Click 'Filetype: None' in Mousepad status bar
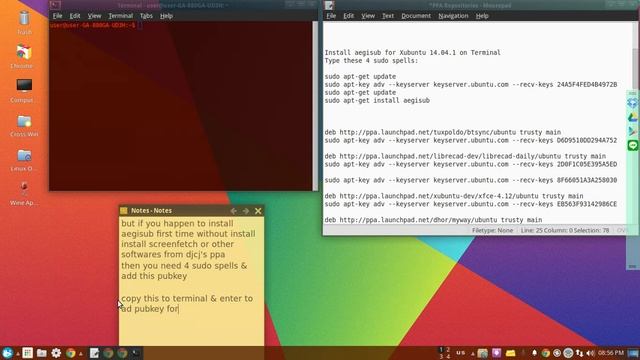 tap(492, 231)
